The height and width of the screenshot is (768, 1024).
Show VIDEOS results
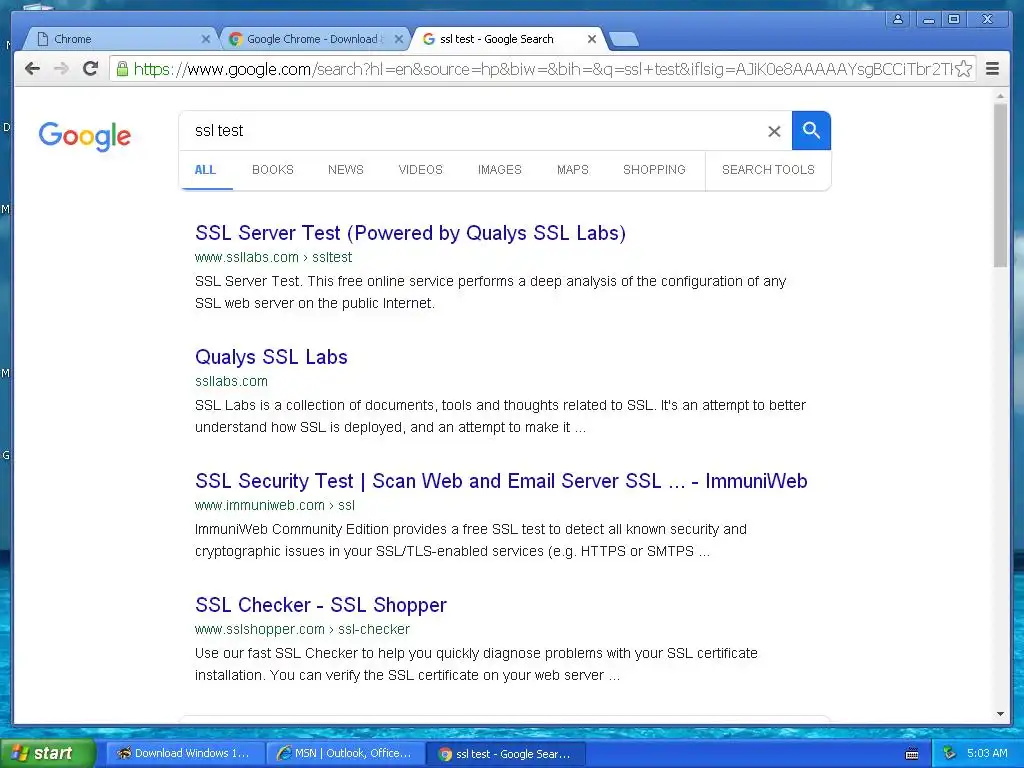tap(421, 170)
